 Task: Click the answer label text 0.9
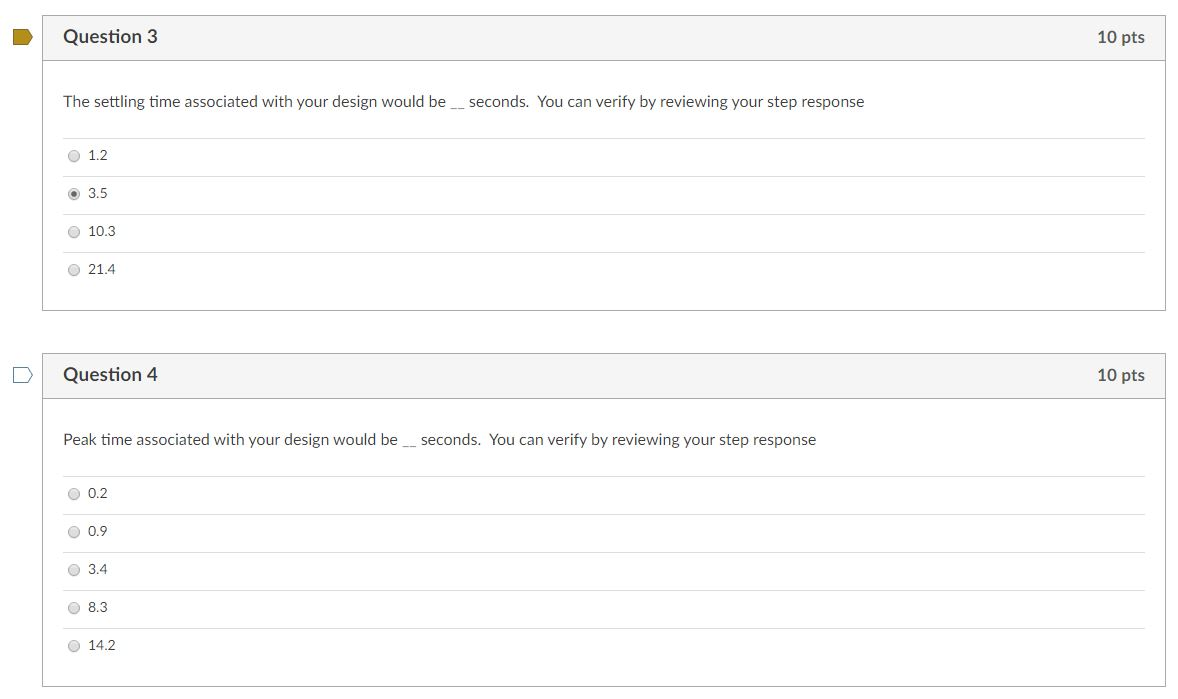99,531
